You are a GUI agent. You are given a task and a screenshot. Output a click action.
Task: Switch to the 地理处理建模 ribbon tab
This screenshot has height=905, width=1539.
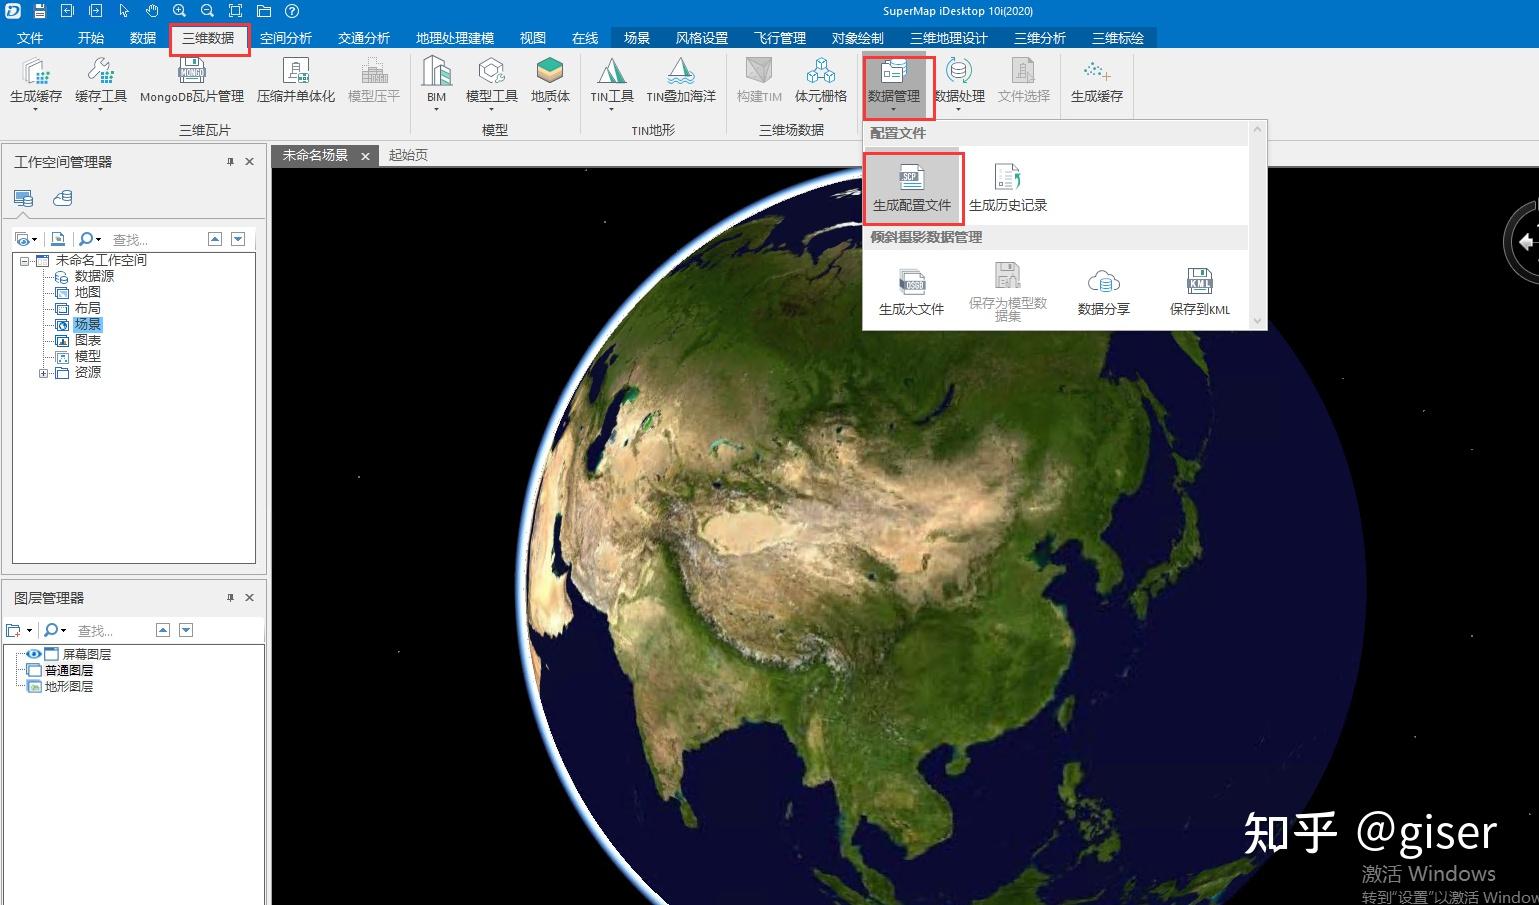(455, 38)
